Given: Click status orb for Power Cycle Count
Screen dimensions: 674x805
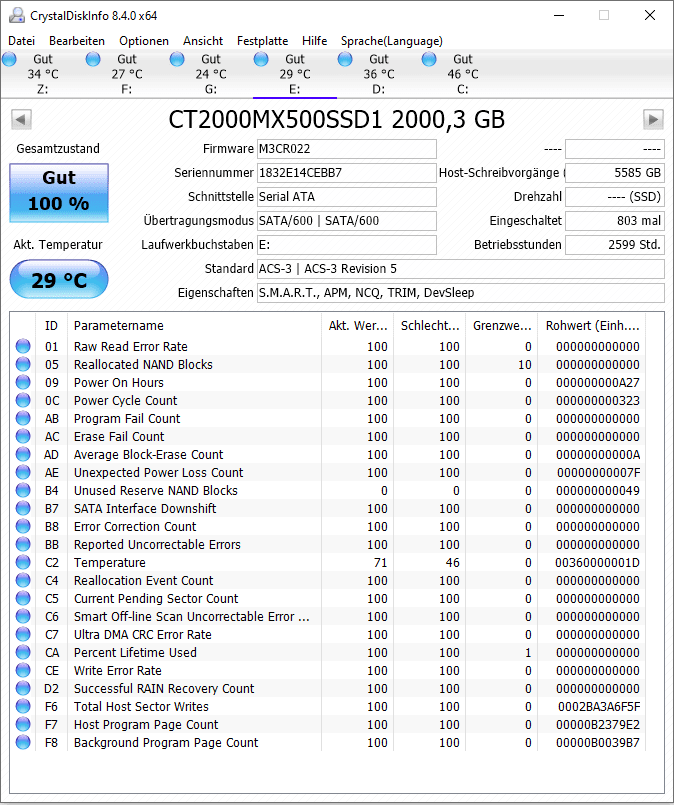Looking at the screenshot, I should [x=23, y=400].
